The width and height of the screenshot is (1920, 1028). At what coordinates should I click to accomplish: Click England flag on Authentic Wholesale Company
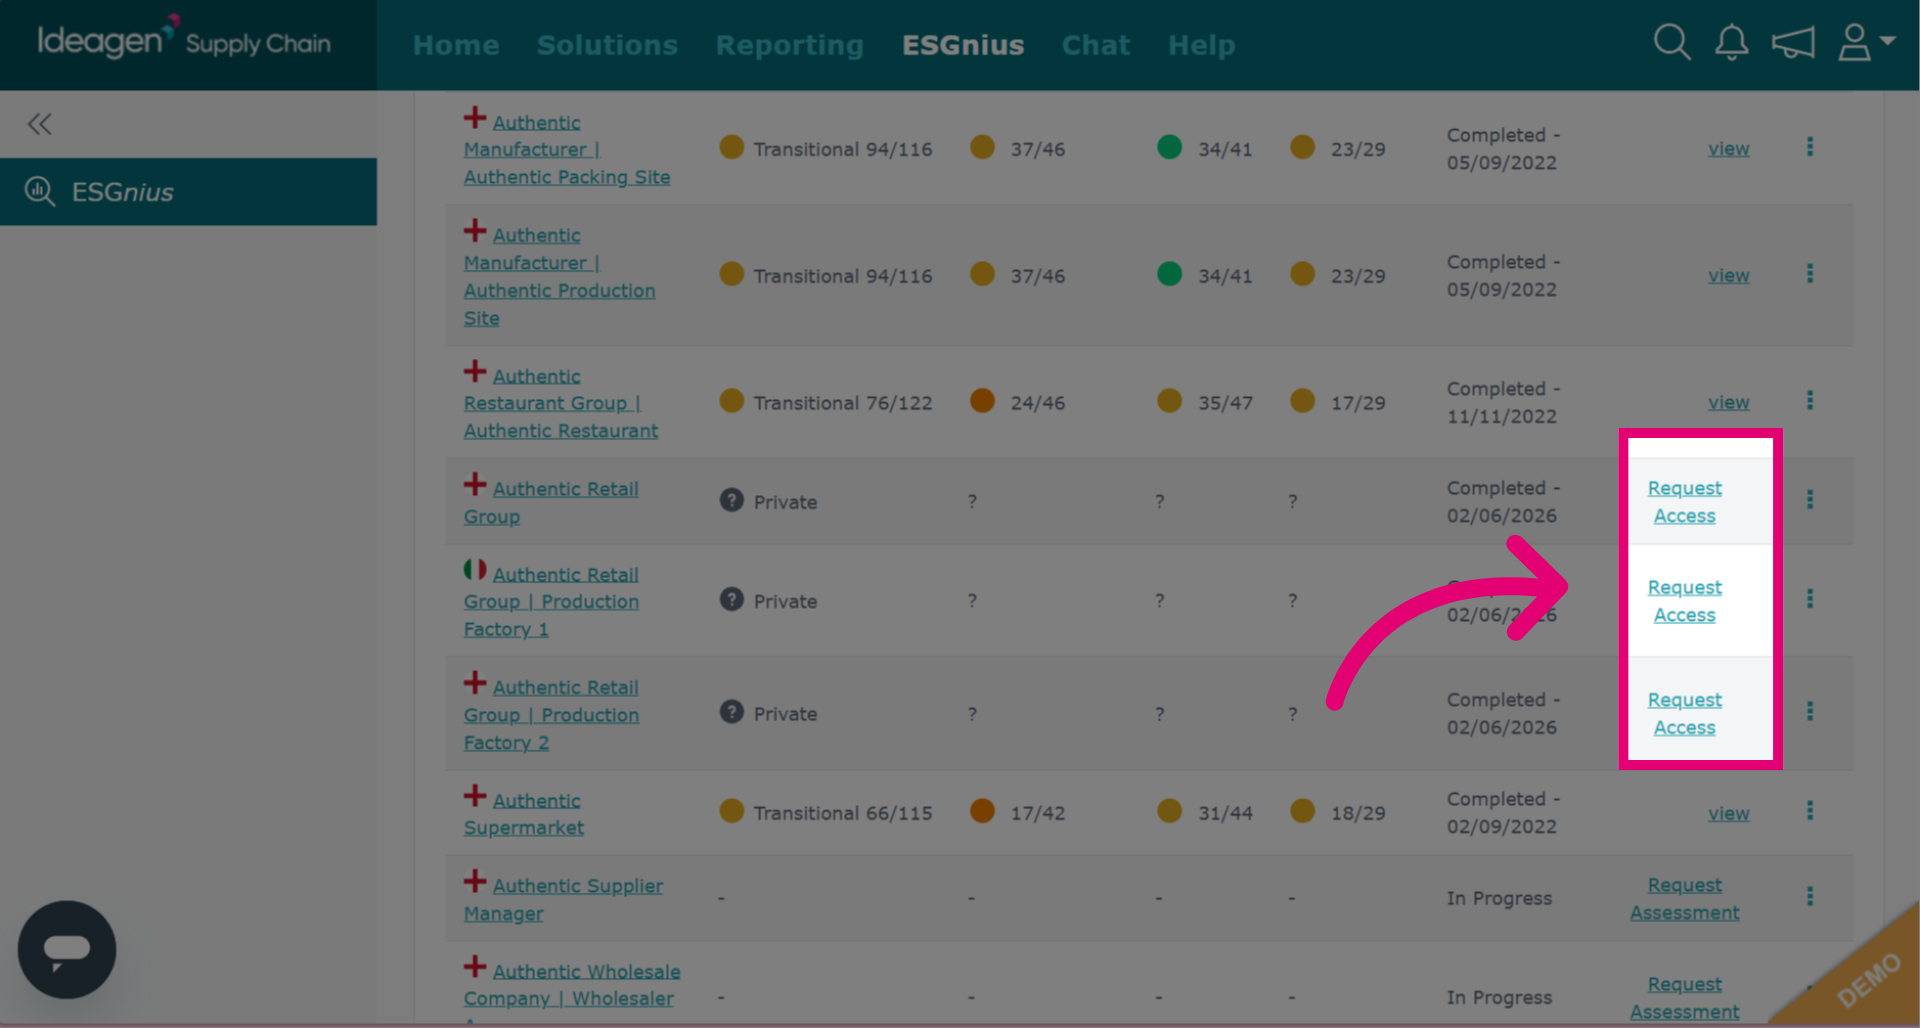[475, 967]
